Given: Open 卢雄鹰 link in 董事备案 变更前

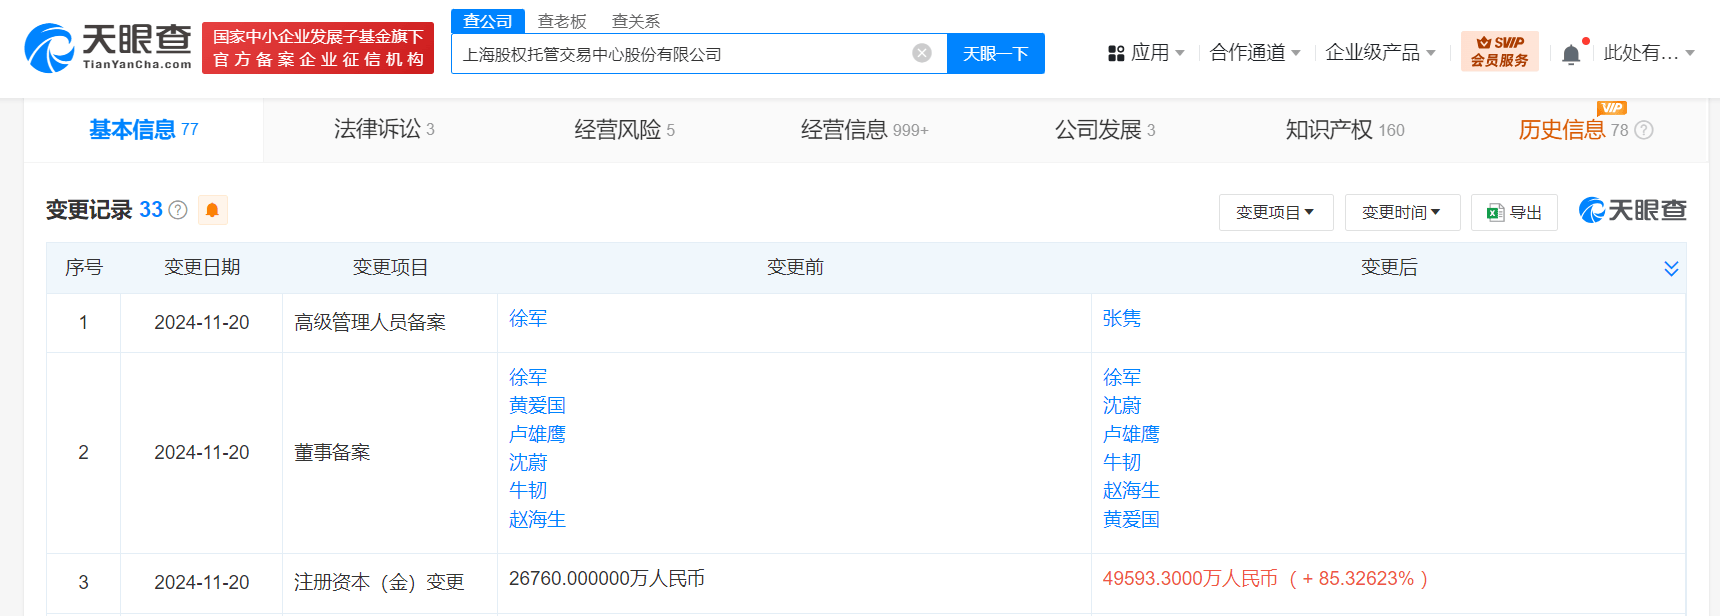Looking at the screenshot, I should [537, 434].
